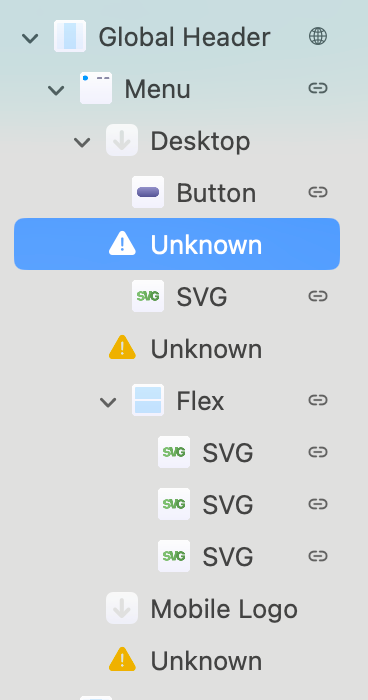Collapse the Flex container chevron
This screenshot has height=700, width=368.
pos(108,402)
